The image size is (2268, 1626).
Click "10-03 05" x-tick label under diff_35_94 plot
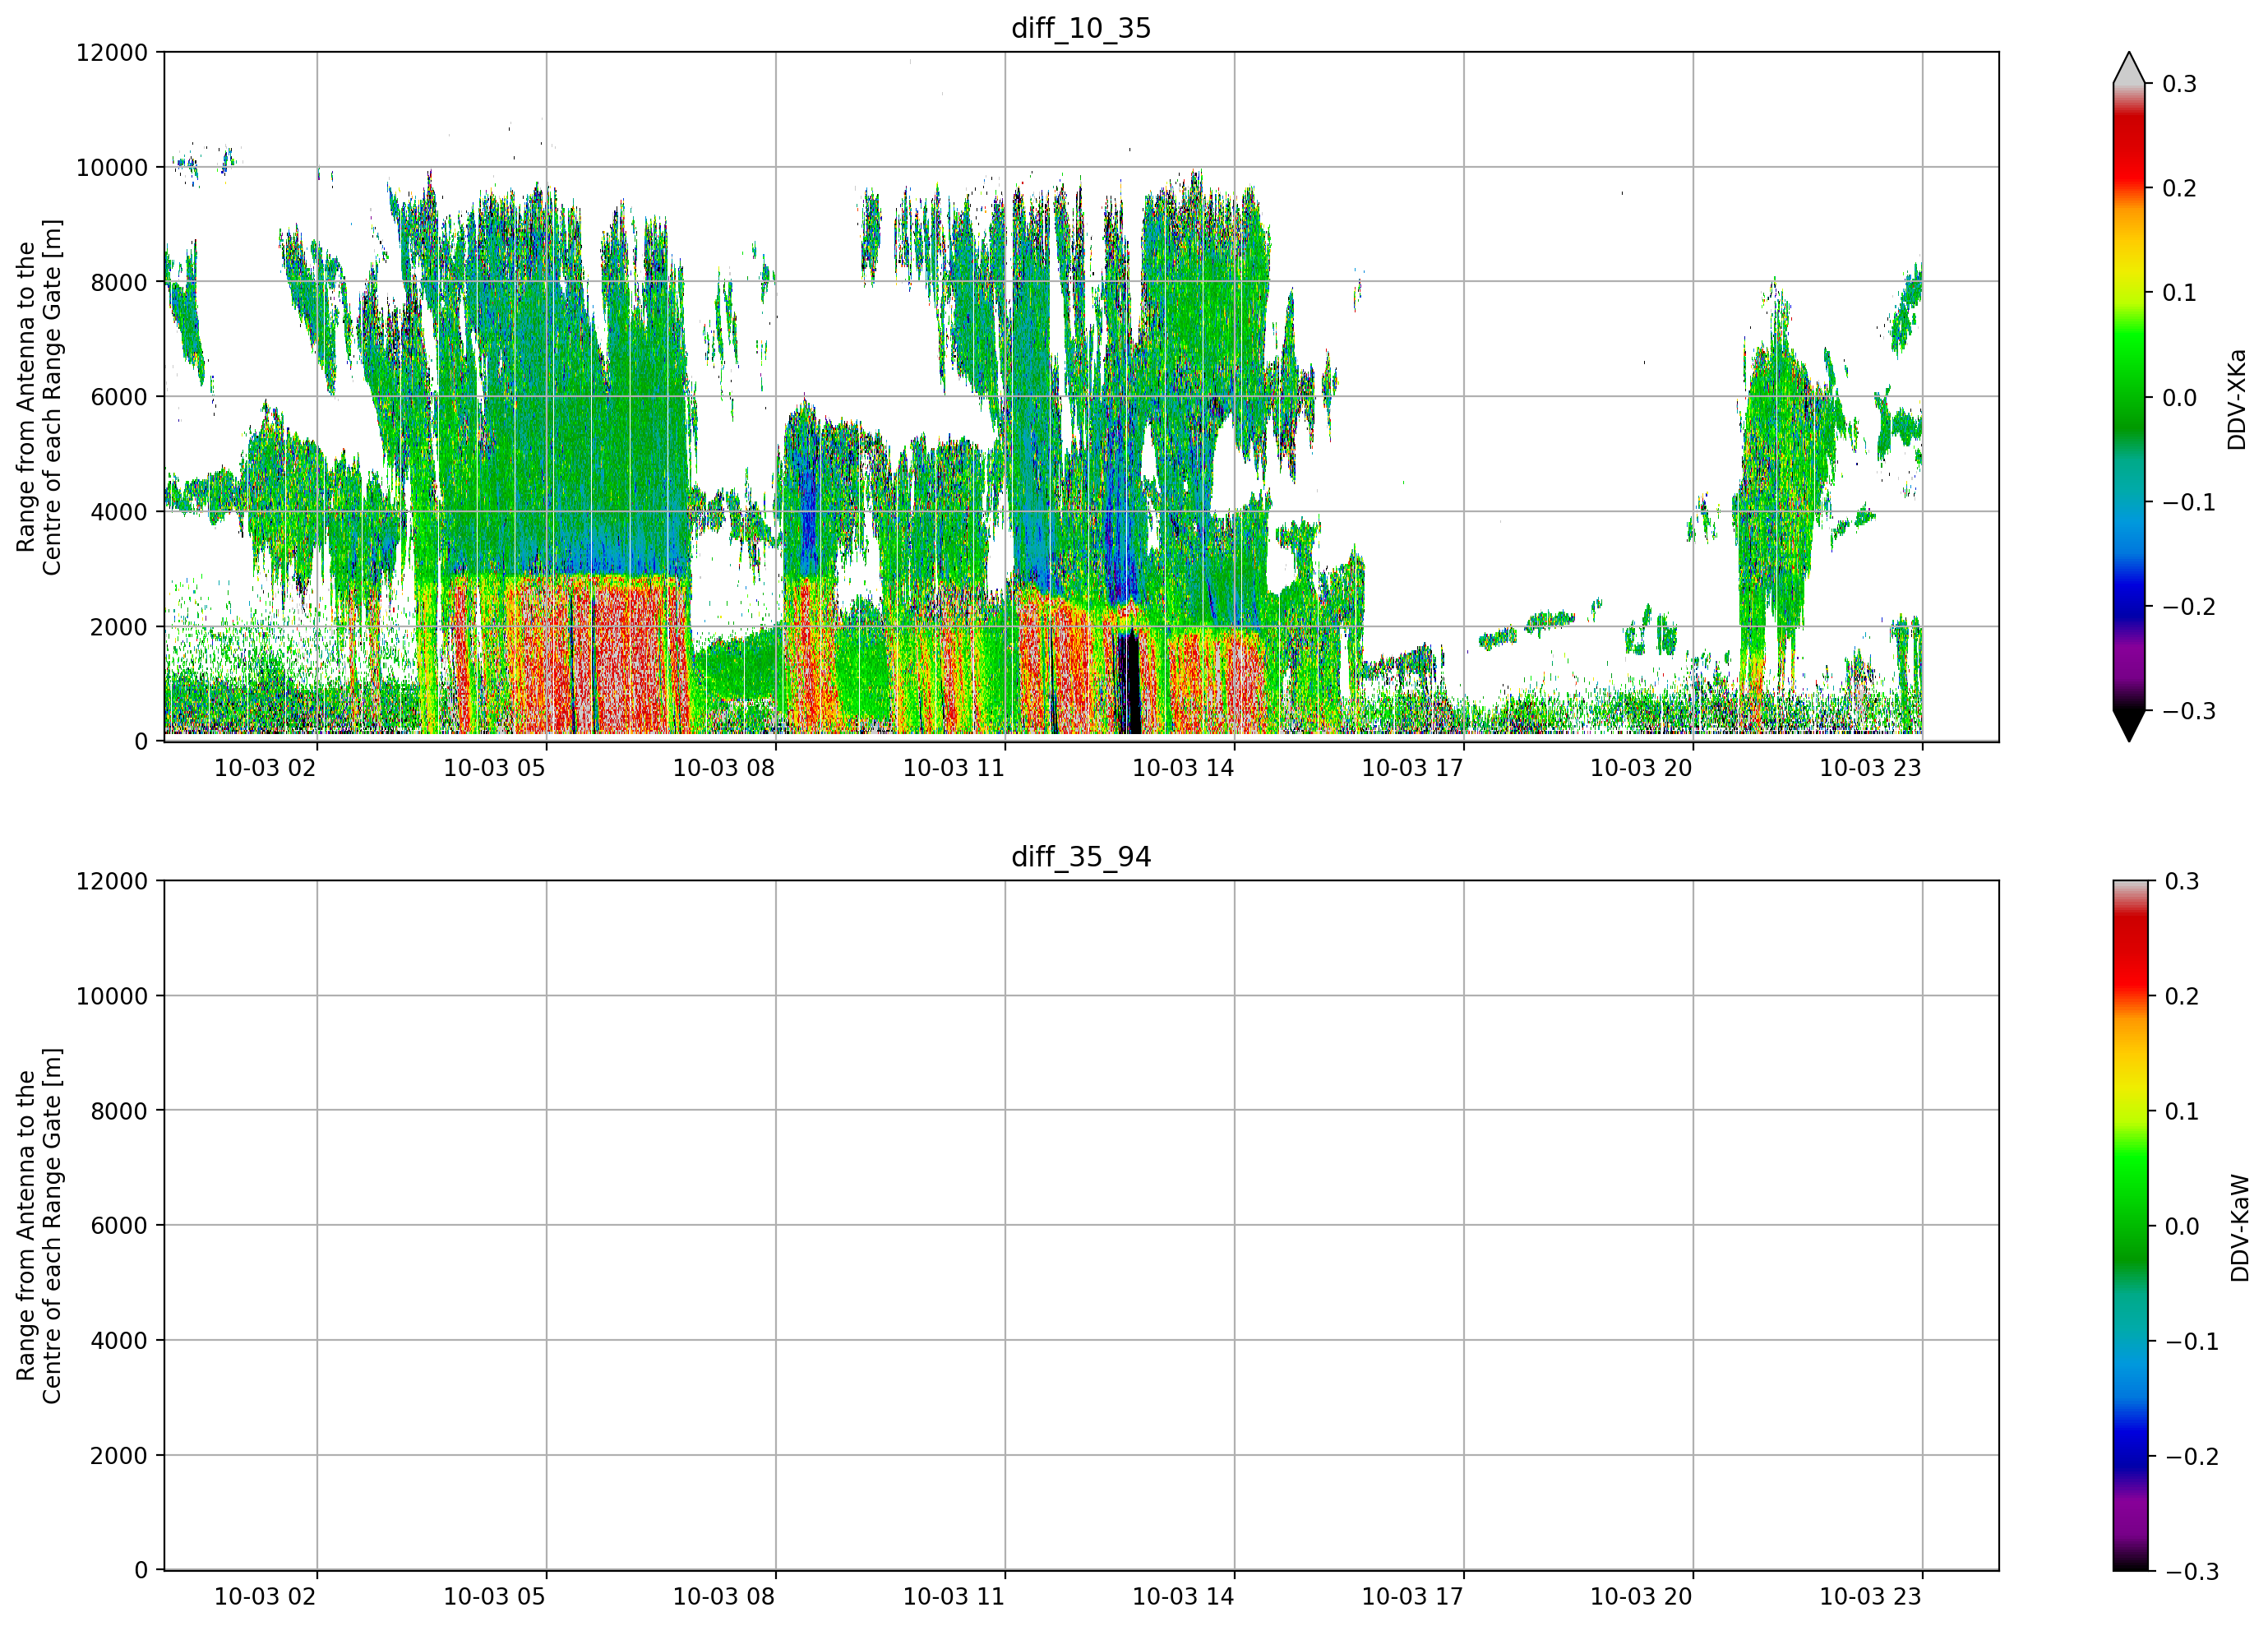tap(494, 1597)
